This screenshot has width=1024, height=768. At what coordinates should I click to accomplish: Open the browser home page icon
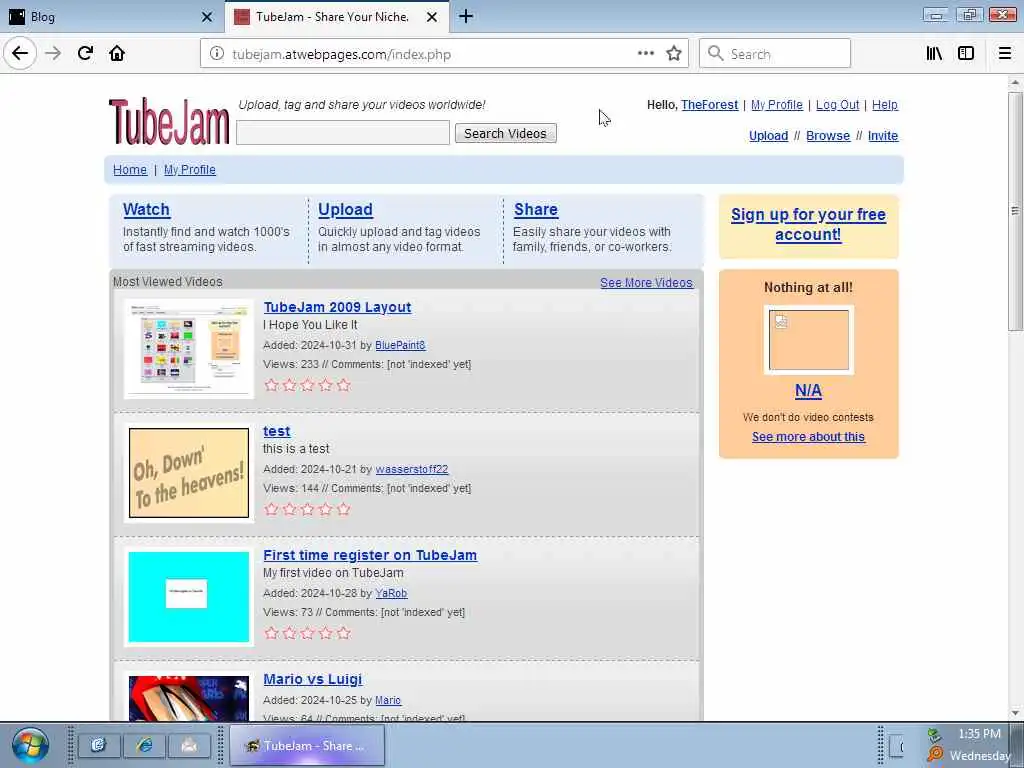117,53
